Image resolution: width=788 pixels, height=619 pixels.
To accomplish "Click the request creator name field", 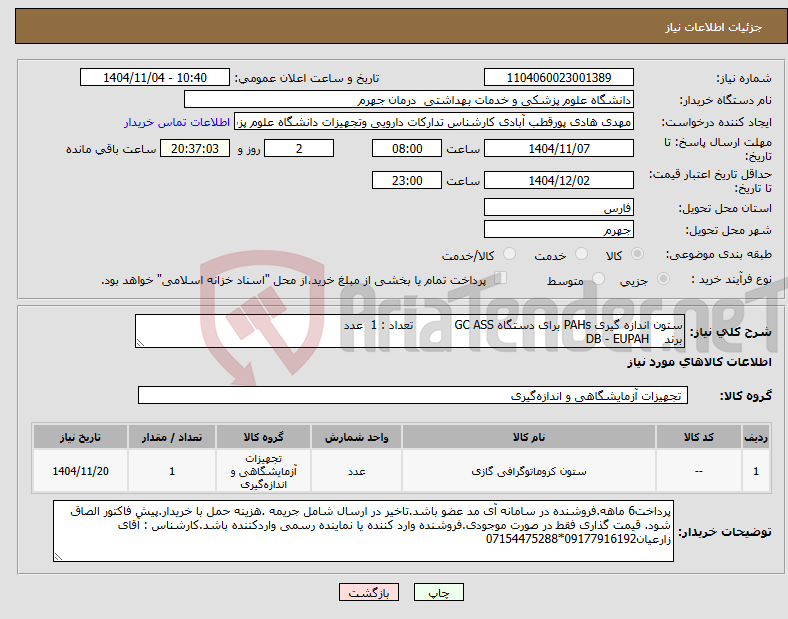I will [434, 122].
